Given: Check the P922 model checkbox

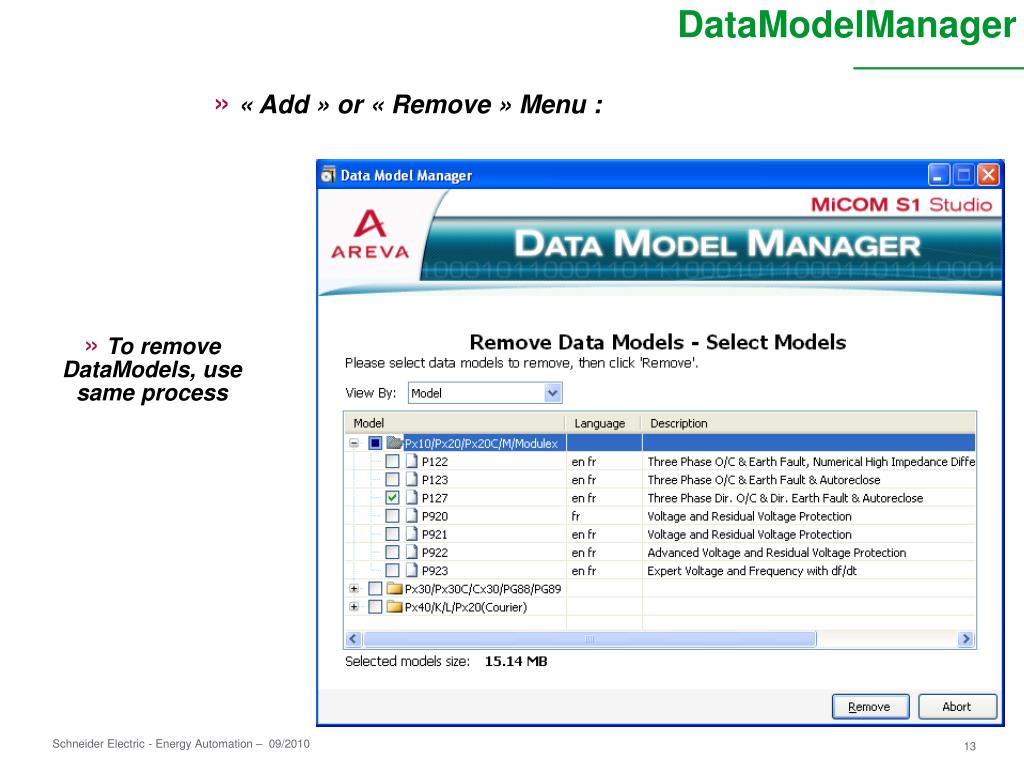Looking at the screenshot, I should coord(392,552).
